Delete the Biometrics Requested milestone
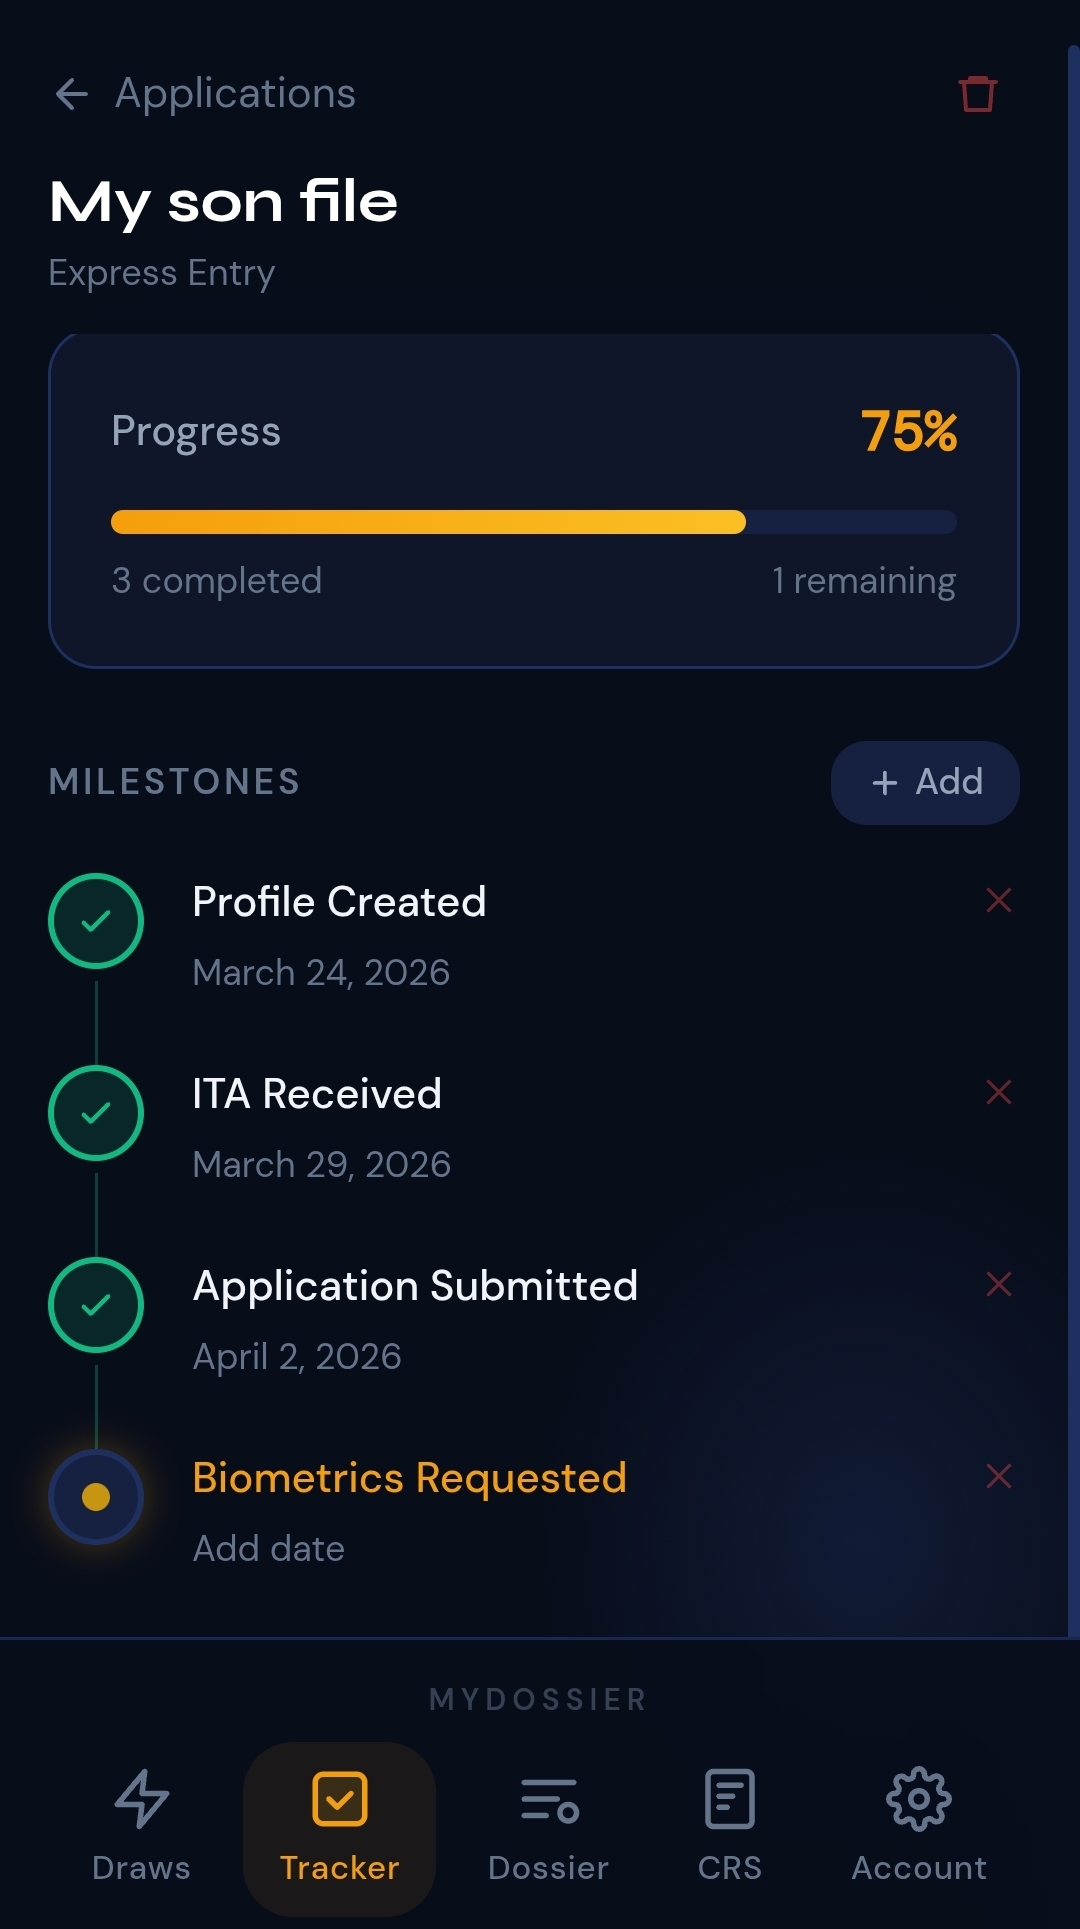Screen dimensions: 1080x1929 click(998, 1476)
